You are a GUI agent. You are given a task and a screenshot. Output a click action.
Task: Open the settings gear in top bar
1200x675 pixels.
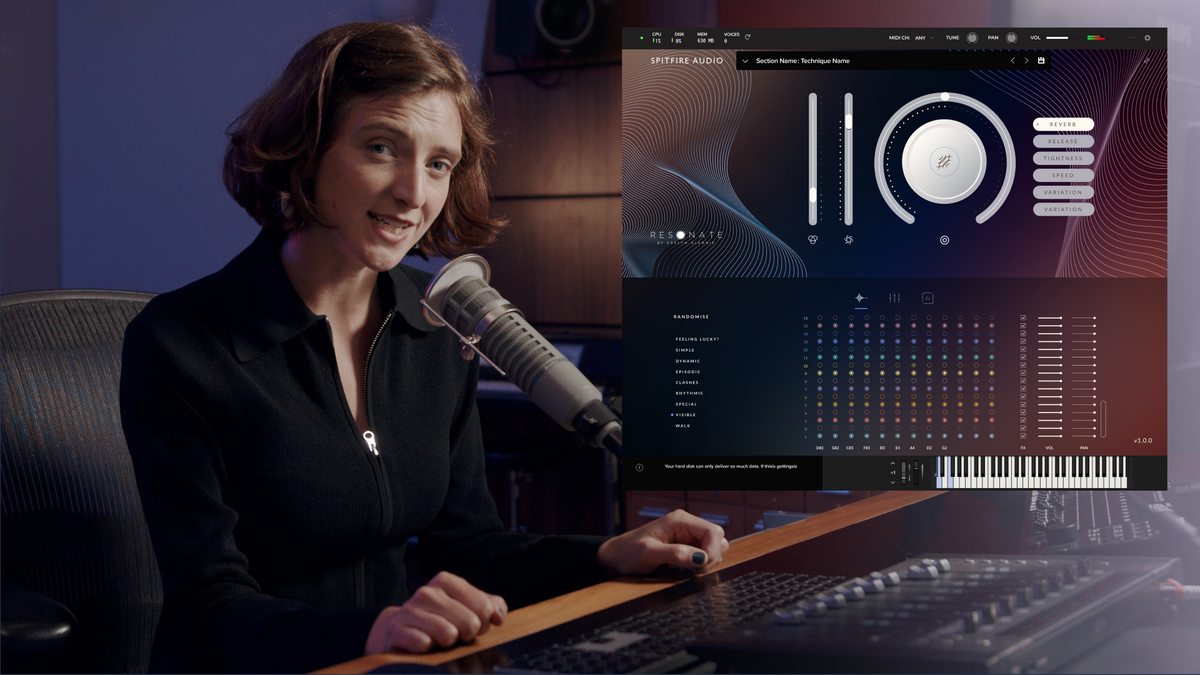1147,38
